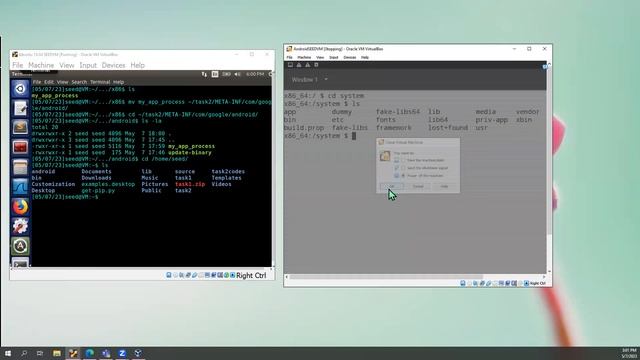
Task: Click update-binary in terminal listing
Action: point(190,152)
